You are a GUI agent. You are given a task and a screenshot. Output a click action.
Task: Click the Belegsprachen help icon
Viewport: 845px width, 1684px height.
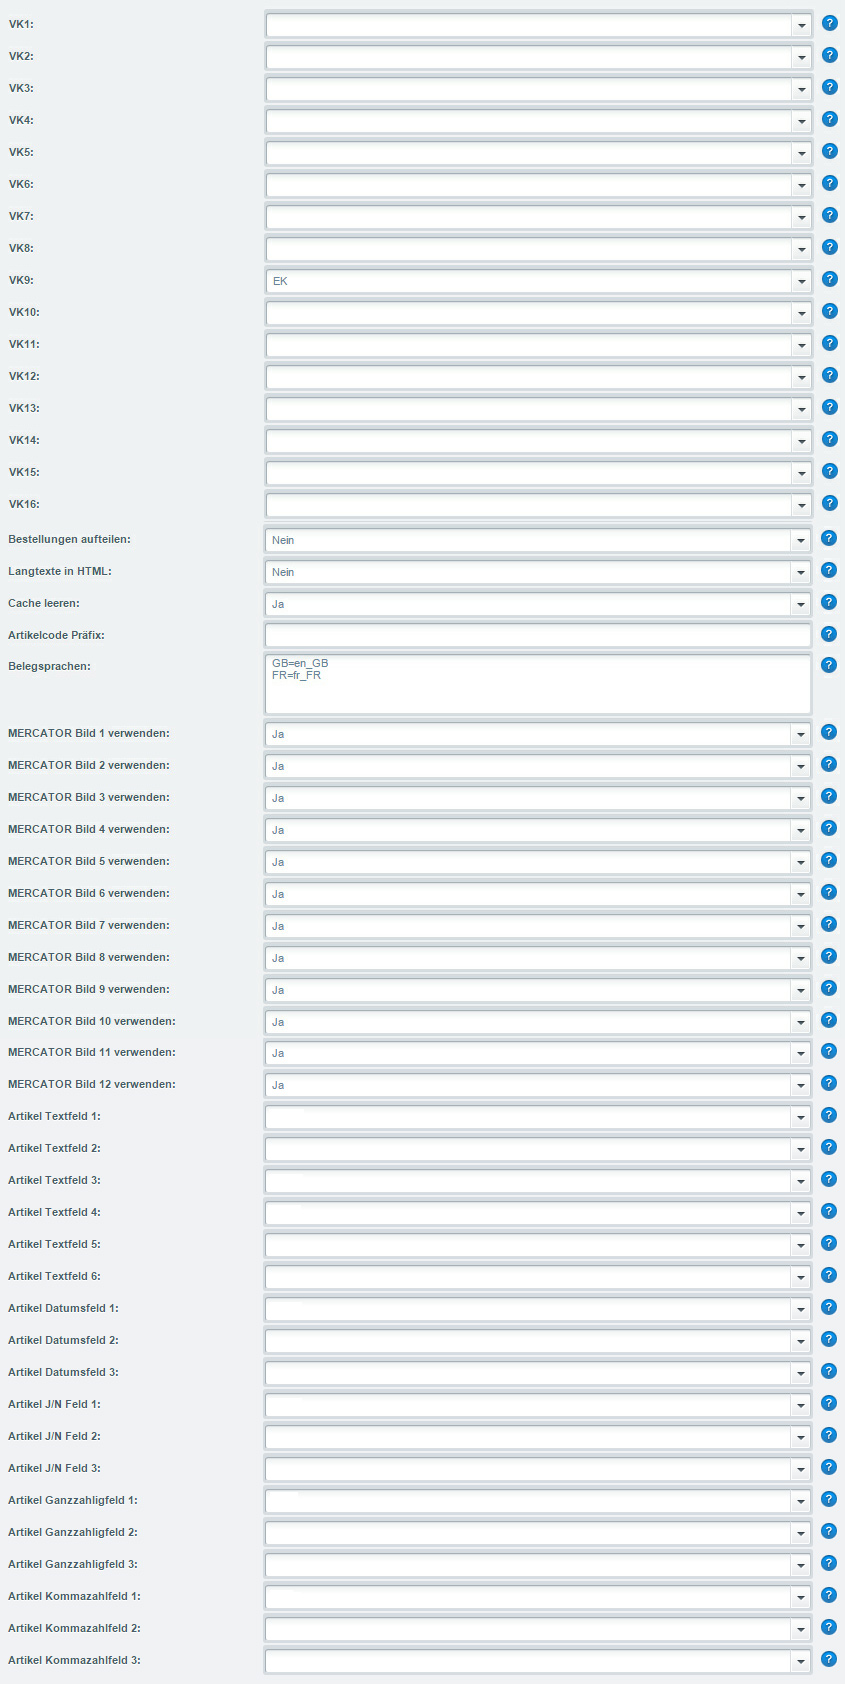(x=829, y=665)
